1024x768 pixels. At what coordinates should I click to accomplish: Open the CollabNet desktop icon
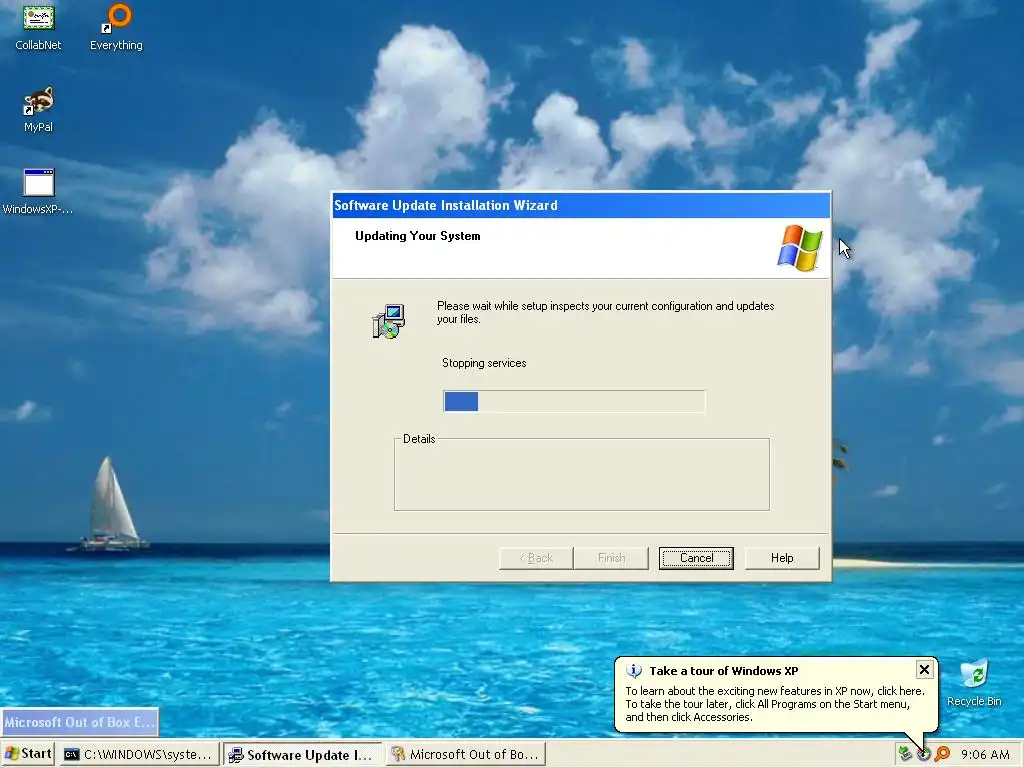pos(39,26)
